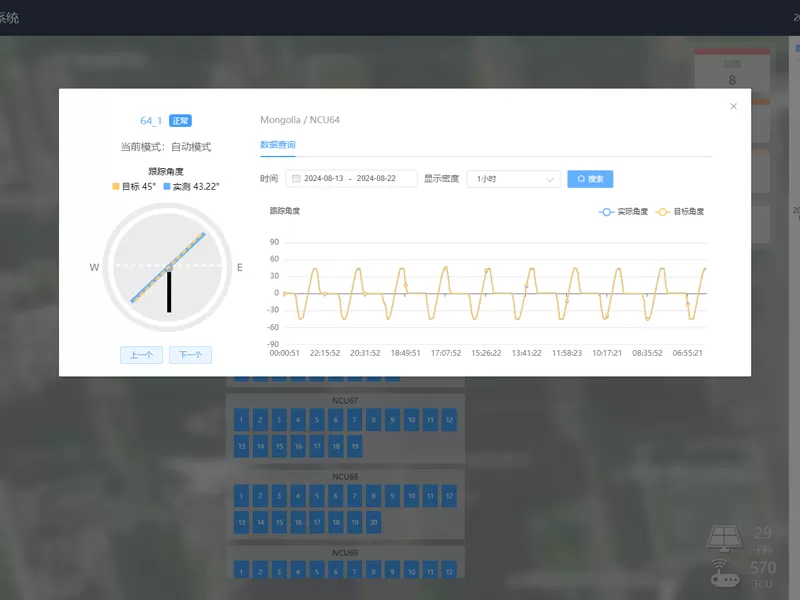Click the calendar icon in date field
This screenshot has height=600, width=800.
[296, 179]
